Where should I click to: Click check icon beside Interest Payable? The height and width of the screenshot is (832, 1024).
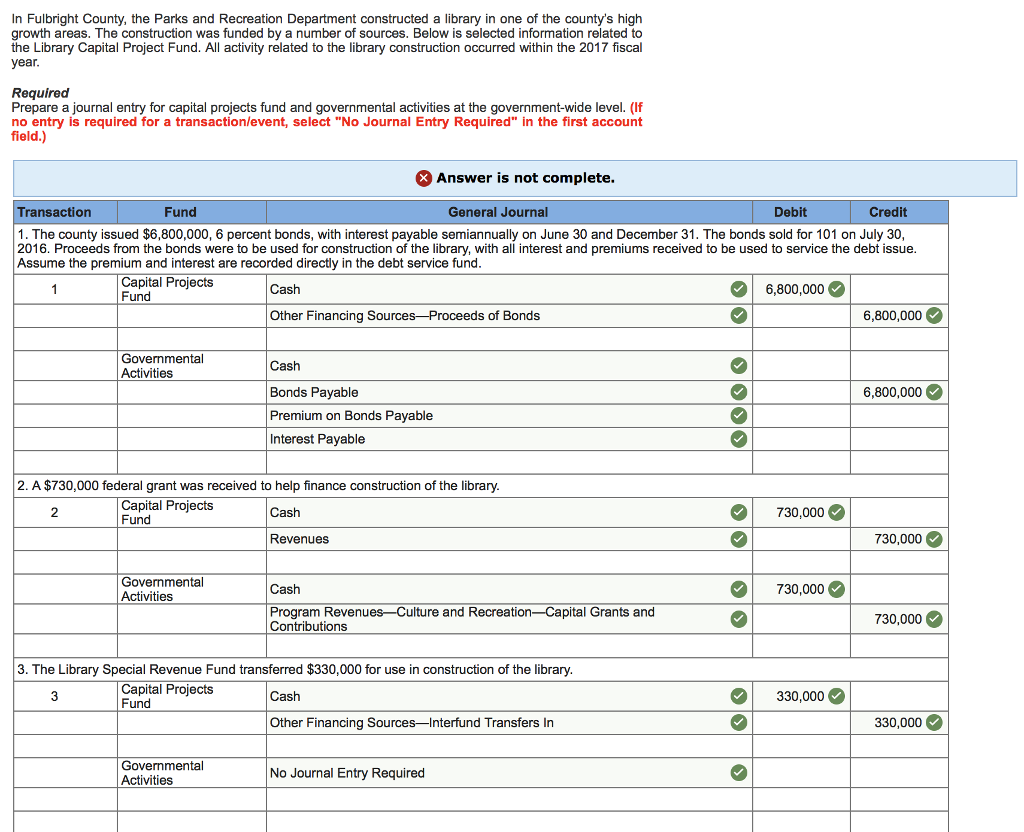(739, 439)
